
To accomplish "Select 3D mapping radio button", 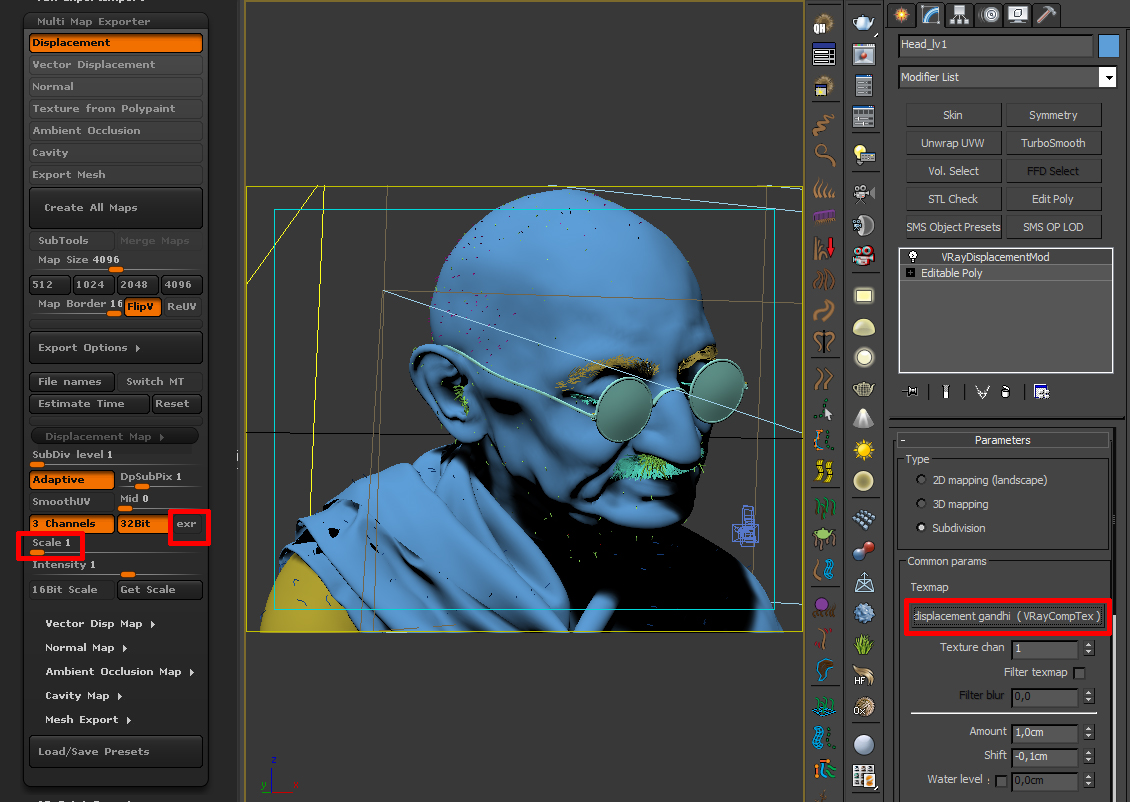I will (x=921, y=504).
